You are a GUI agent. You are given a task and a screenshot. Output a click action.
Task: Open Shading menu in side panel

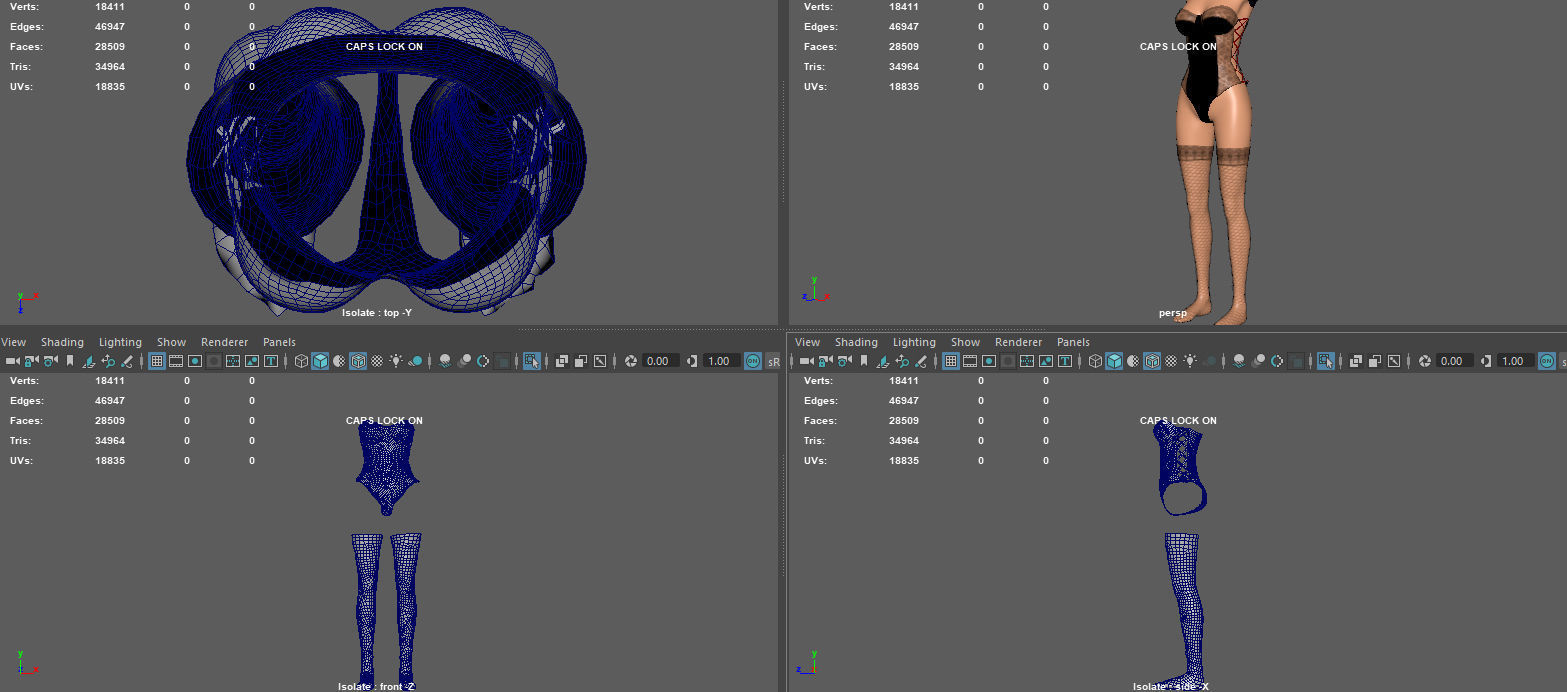856,342
